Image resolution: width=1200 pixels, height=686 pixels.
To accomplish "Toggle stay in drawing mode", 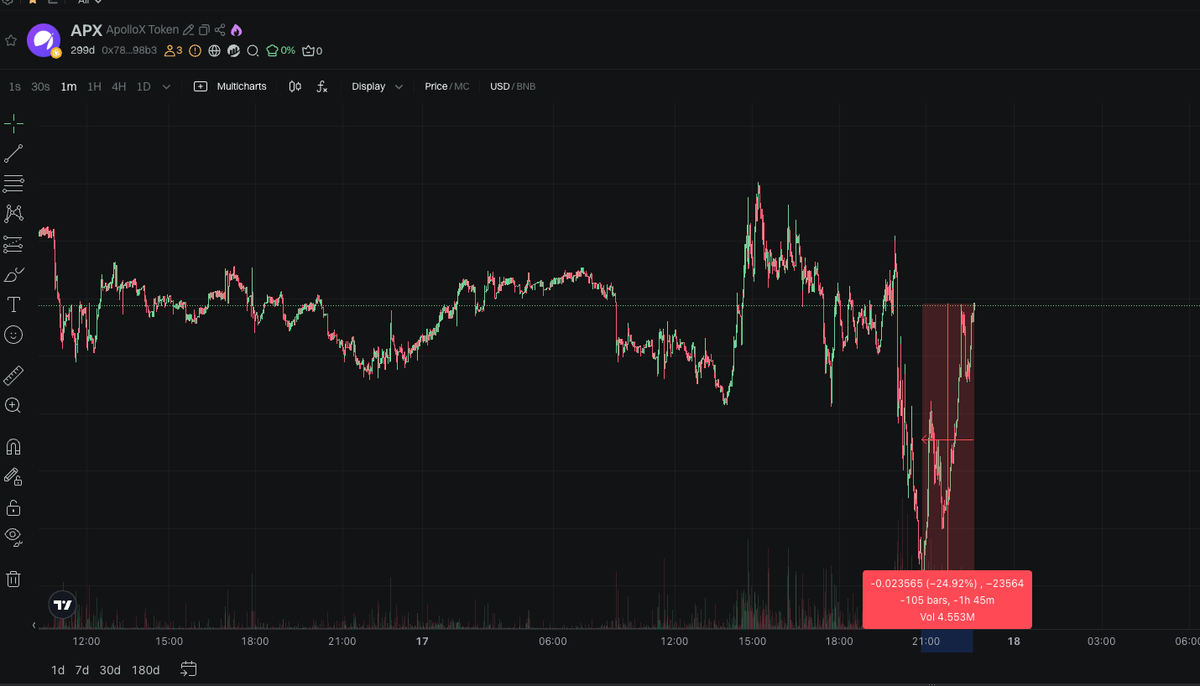I will pyautogui.click(x=14, y=476).
